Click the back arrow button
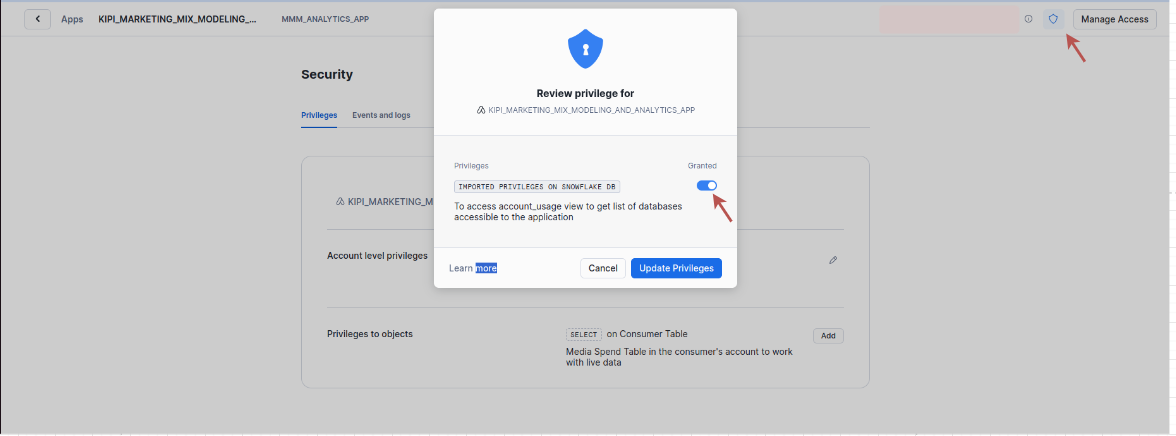 tap(38, 19)
